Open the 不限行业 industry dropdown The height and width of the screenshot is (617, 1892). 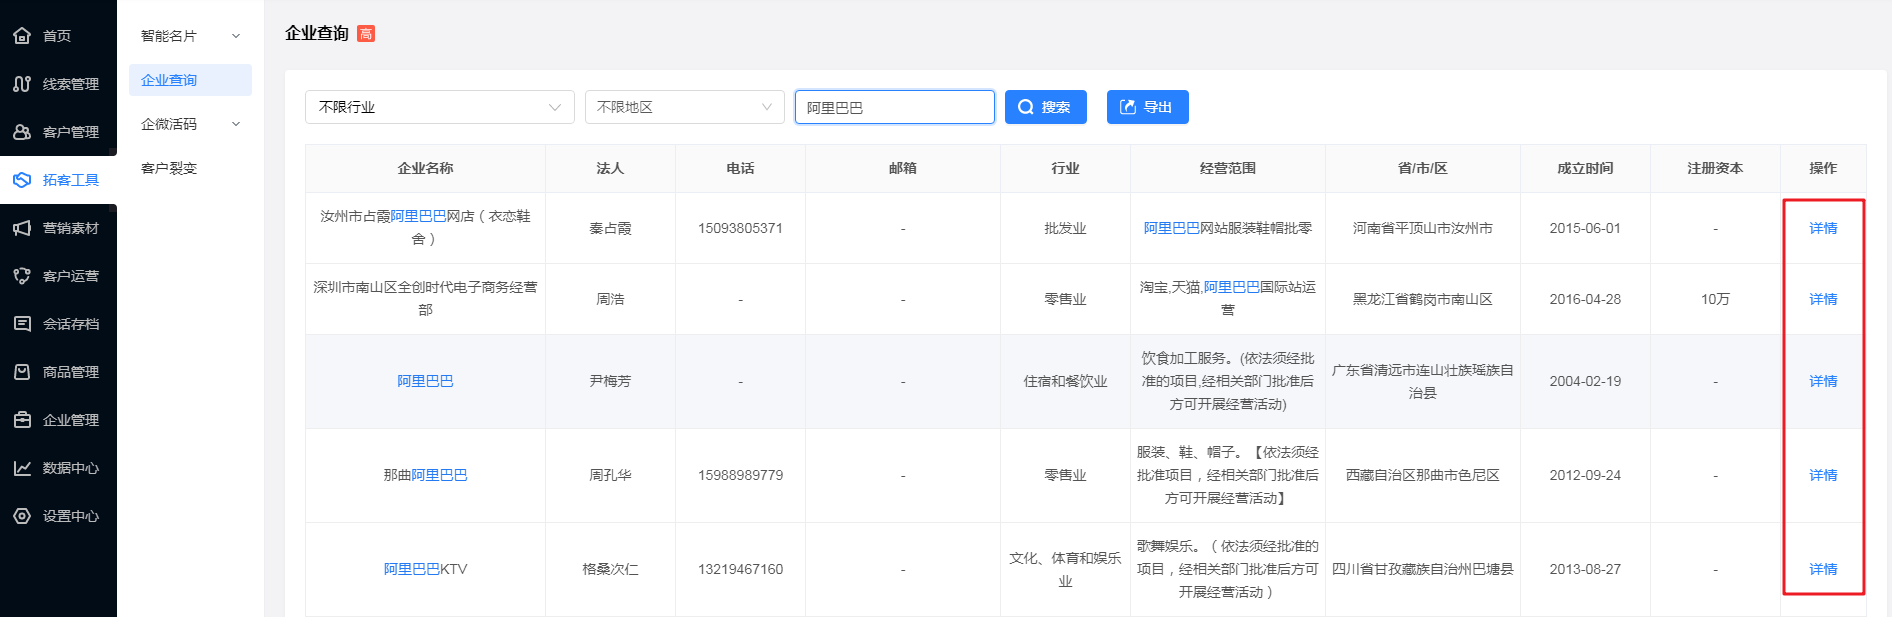coord(440,107)
